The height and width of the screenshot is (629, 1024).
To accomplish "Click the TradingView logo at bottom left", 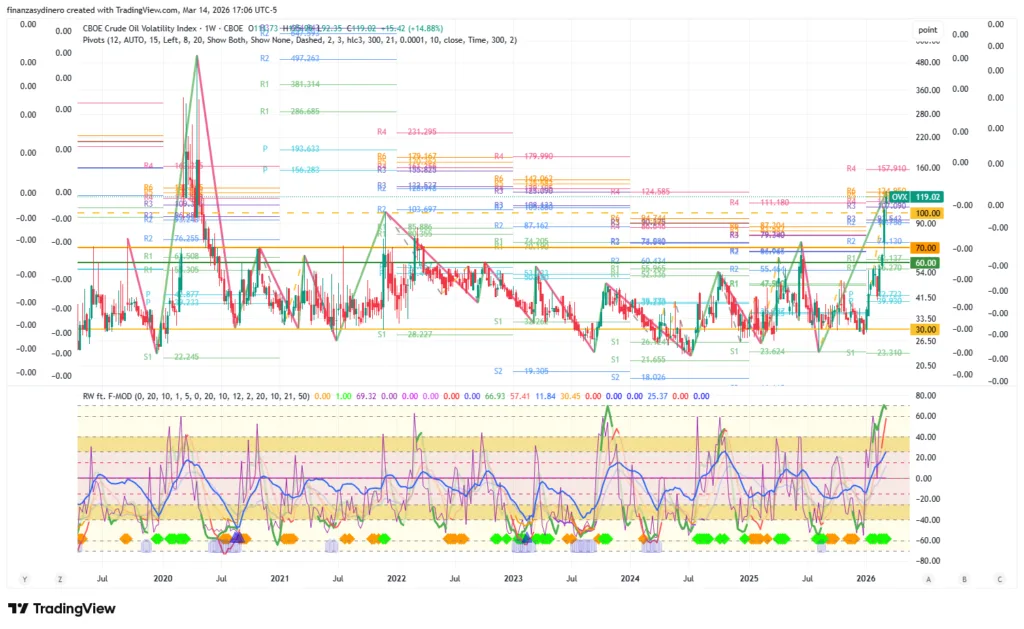I will tap(62, 609).
